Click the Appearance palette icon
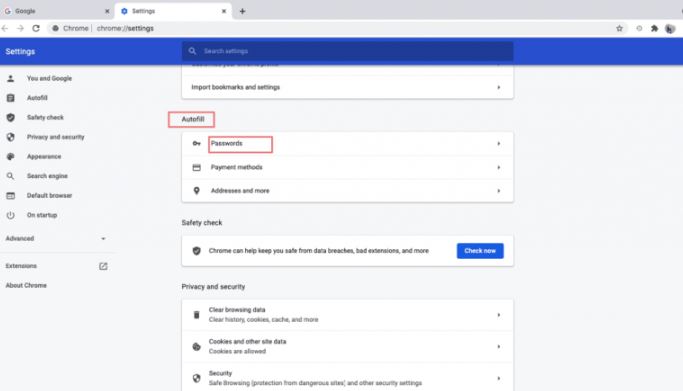 click(10, 156)
